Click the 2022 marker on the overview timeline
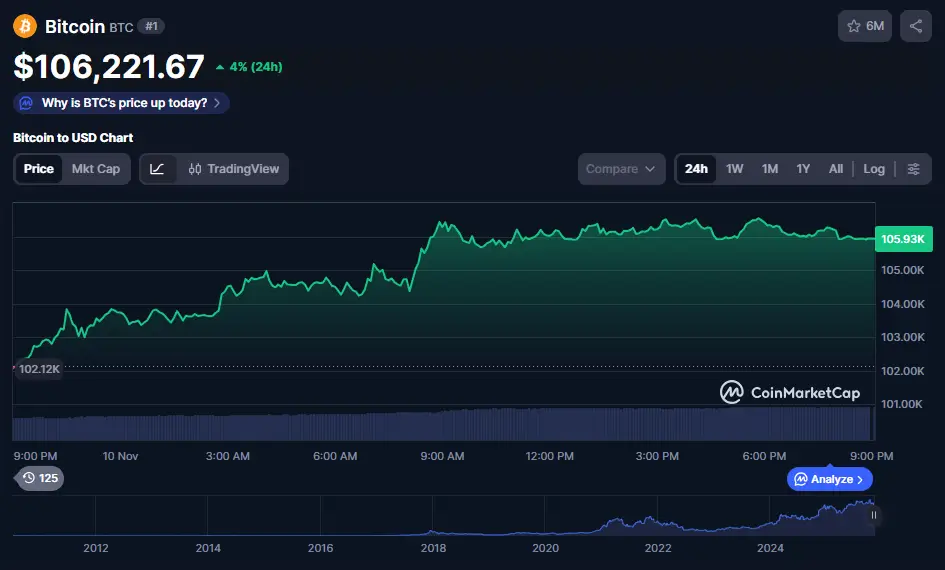Viewport: 945px width, 570px height. point(658,548)
